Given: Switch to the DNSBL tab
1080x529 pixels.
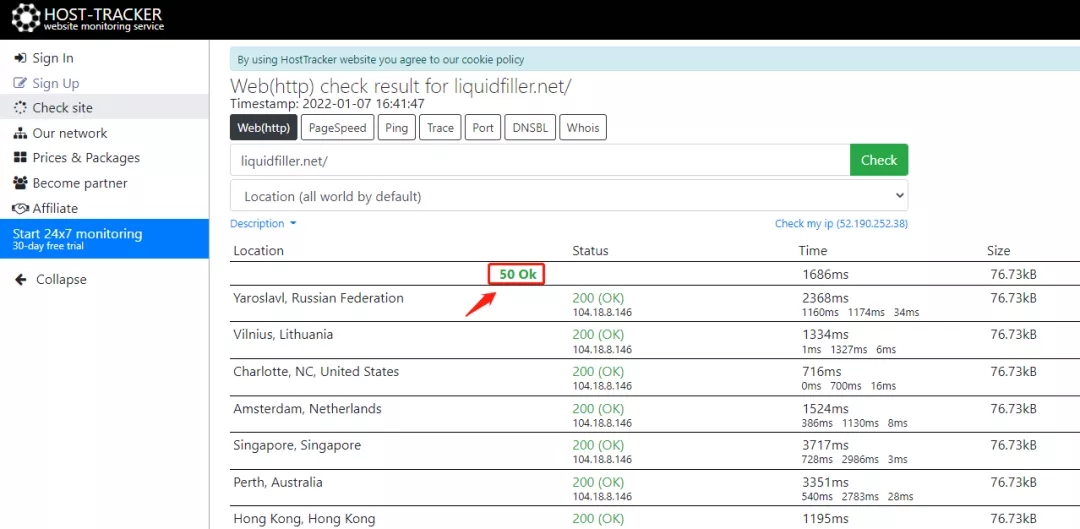Looking at the screenshot, I should click(x=530, y=127).
